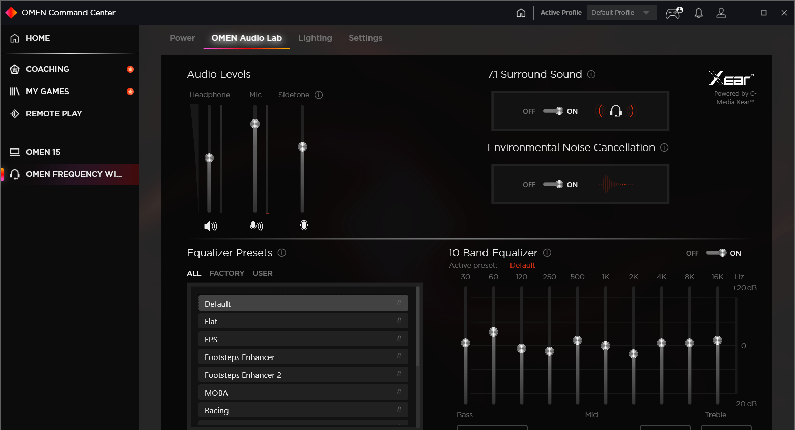
Task: Click the edit icon on FPS preset
Action: (x=399, y=338)
